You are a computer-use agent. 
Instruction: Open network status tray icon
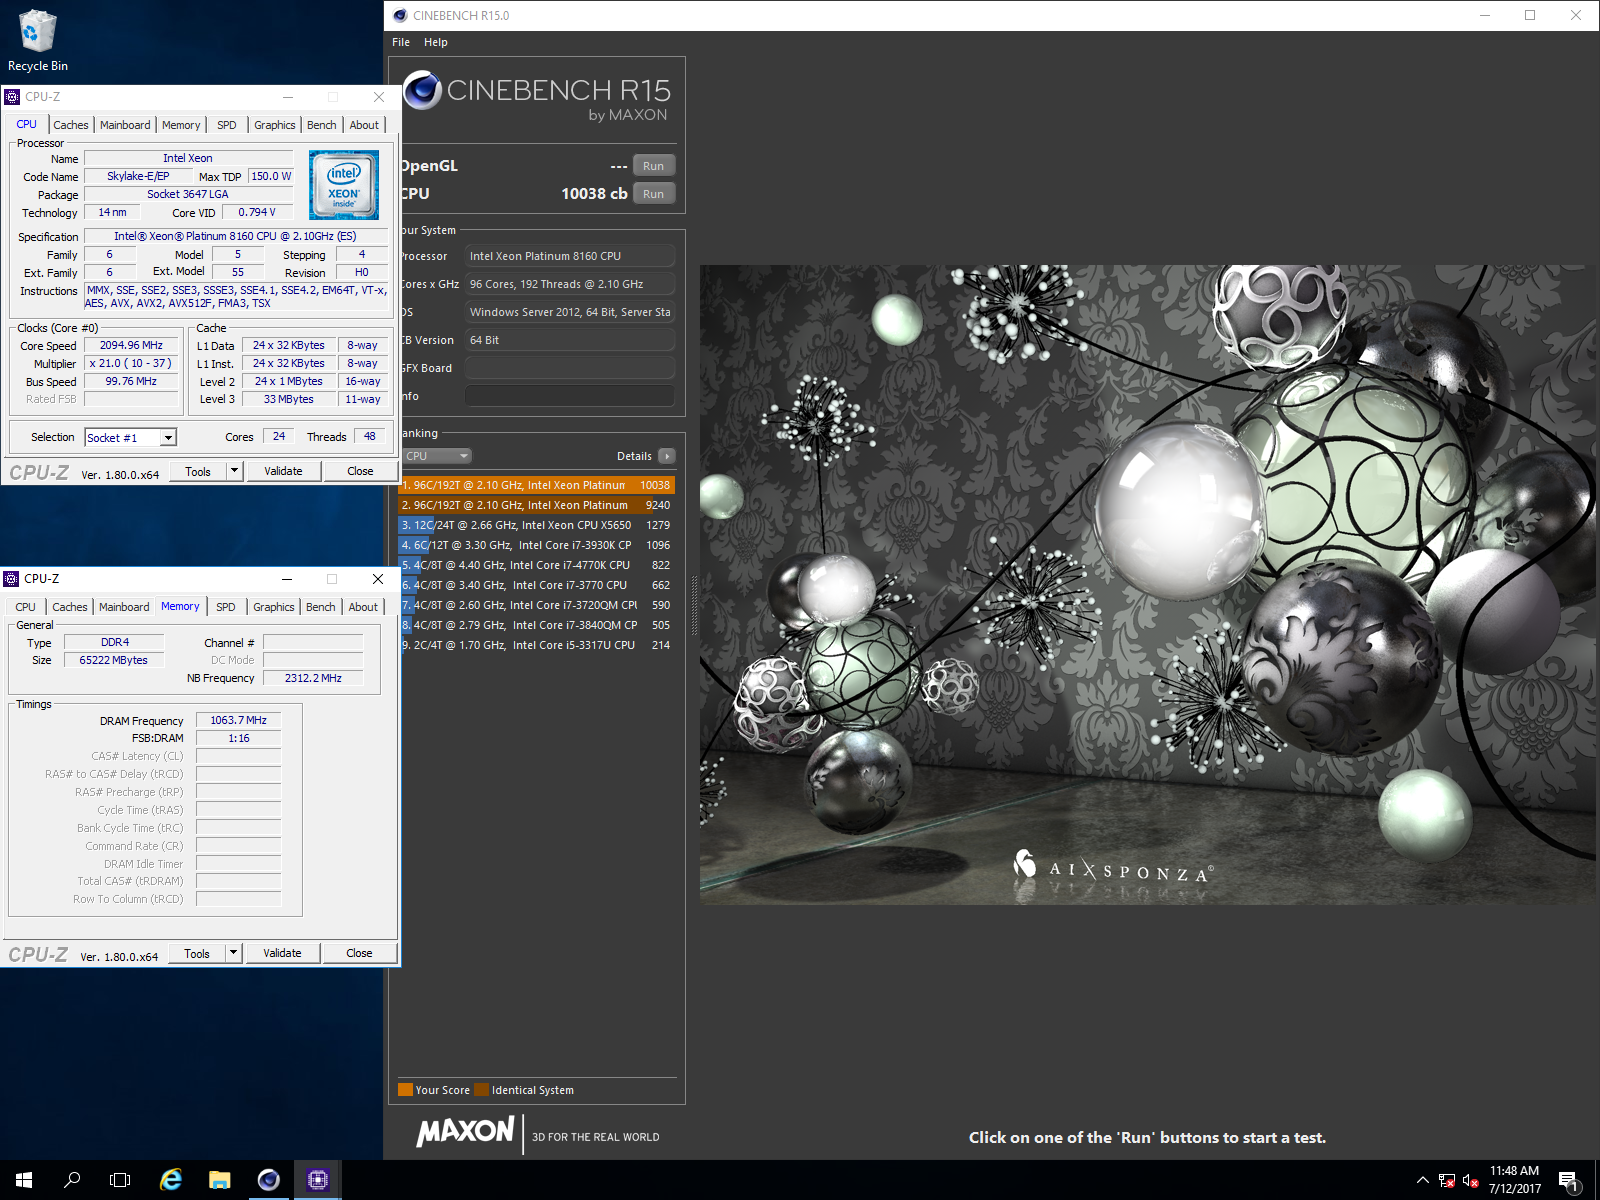coord(1447,1180)
